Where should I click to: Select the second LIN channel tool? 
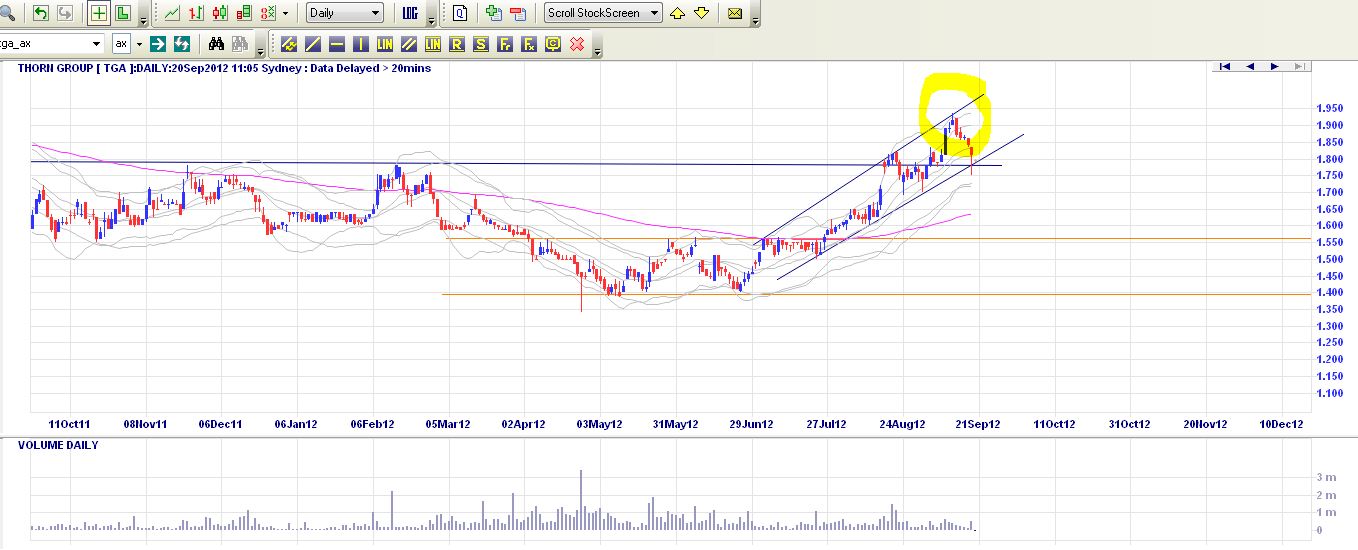click(x=432, y=44)
